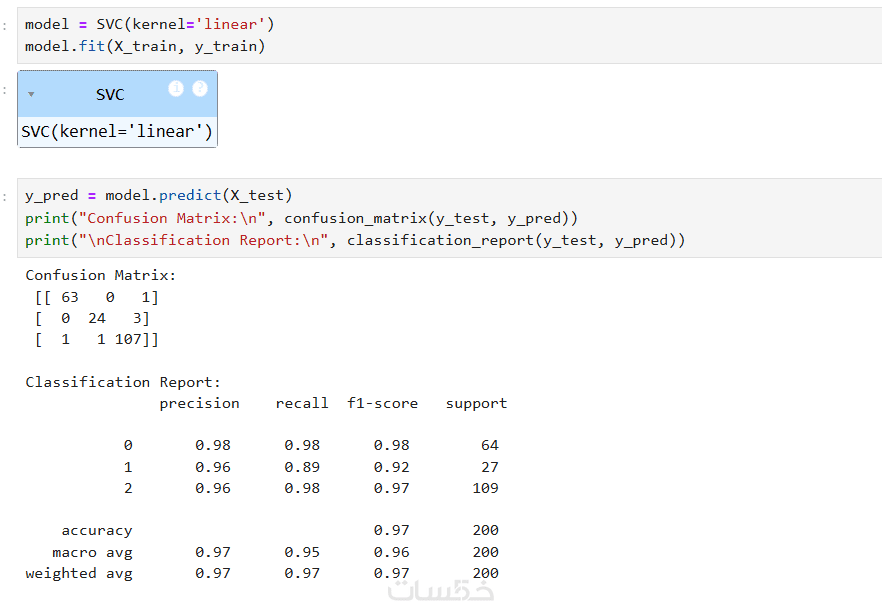Click the model = SVC code line
Screen dimensions: 882x613
point(150,24)
